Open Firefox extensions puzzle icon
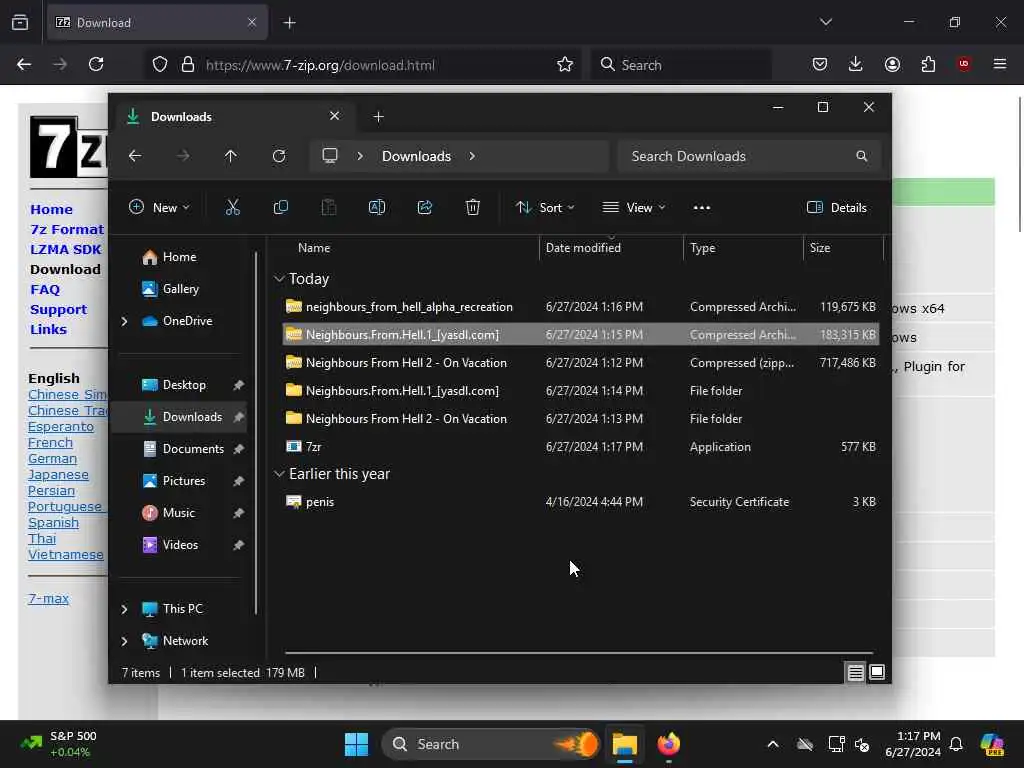Image resolution: width=1024 pixels, height=768 pixels. point(928,64)
